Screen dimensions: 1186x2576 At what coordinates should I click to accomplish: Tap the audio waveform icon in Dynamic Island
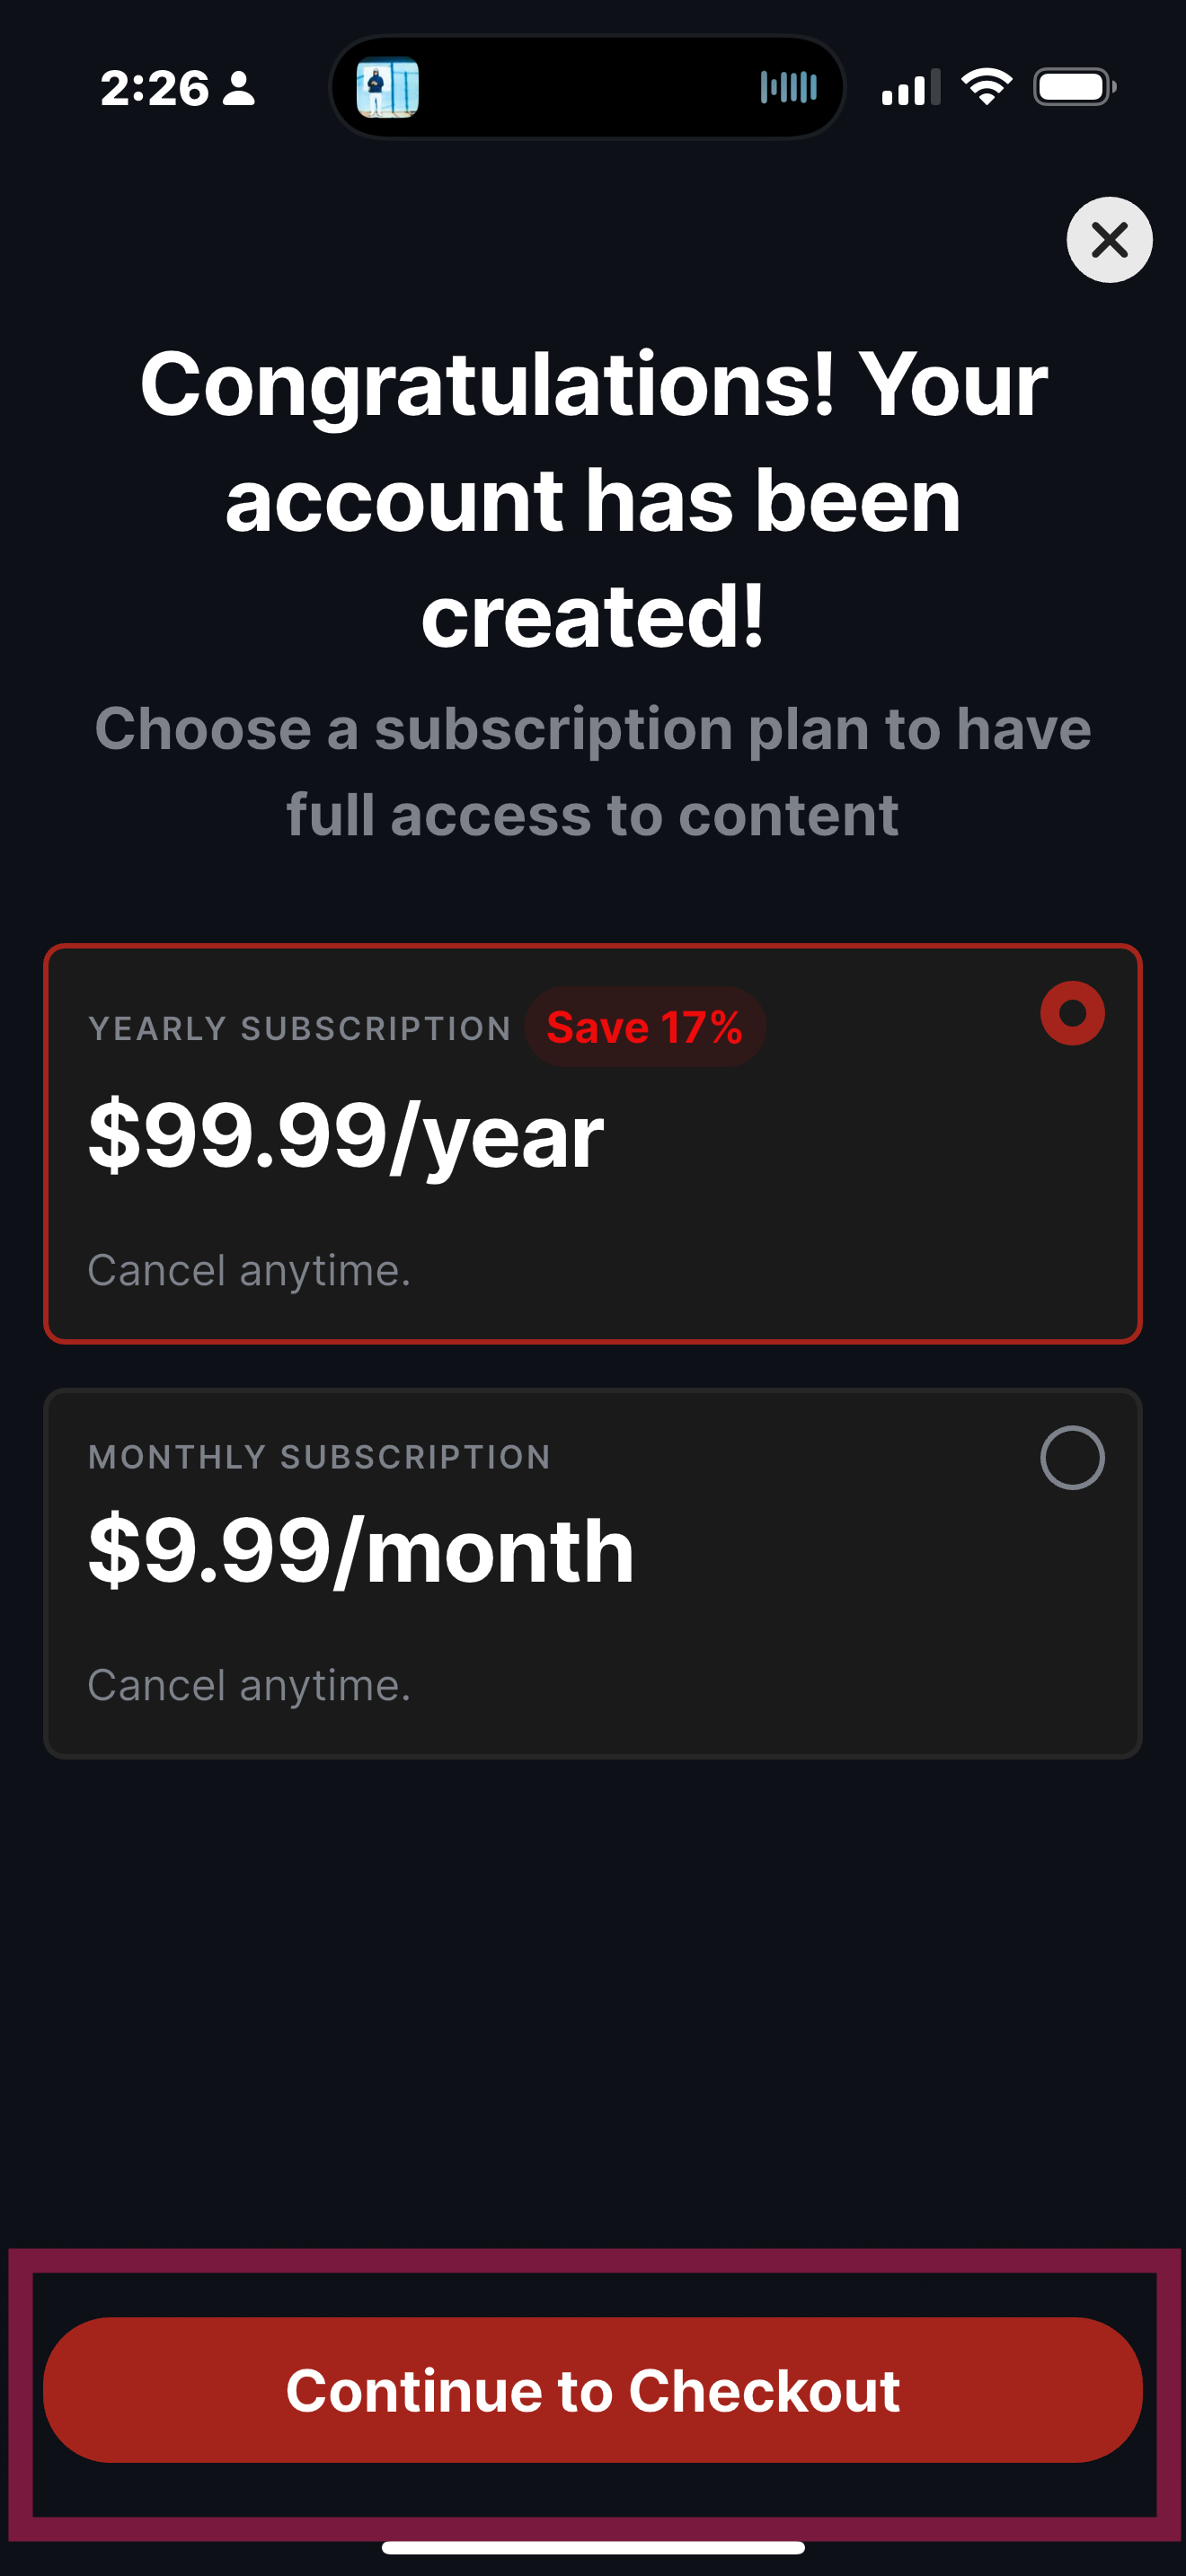pyautogui.click(x=788, y=87)
